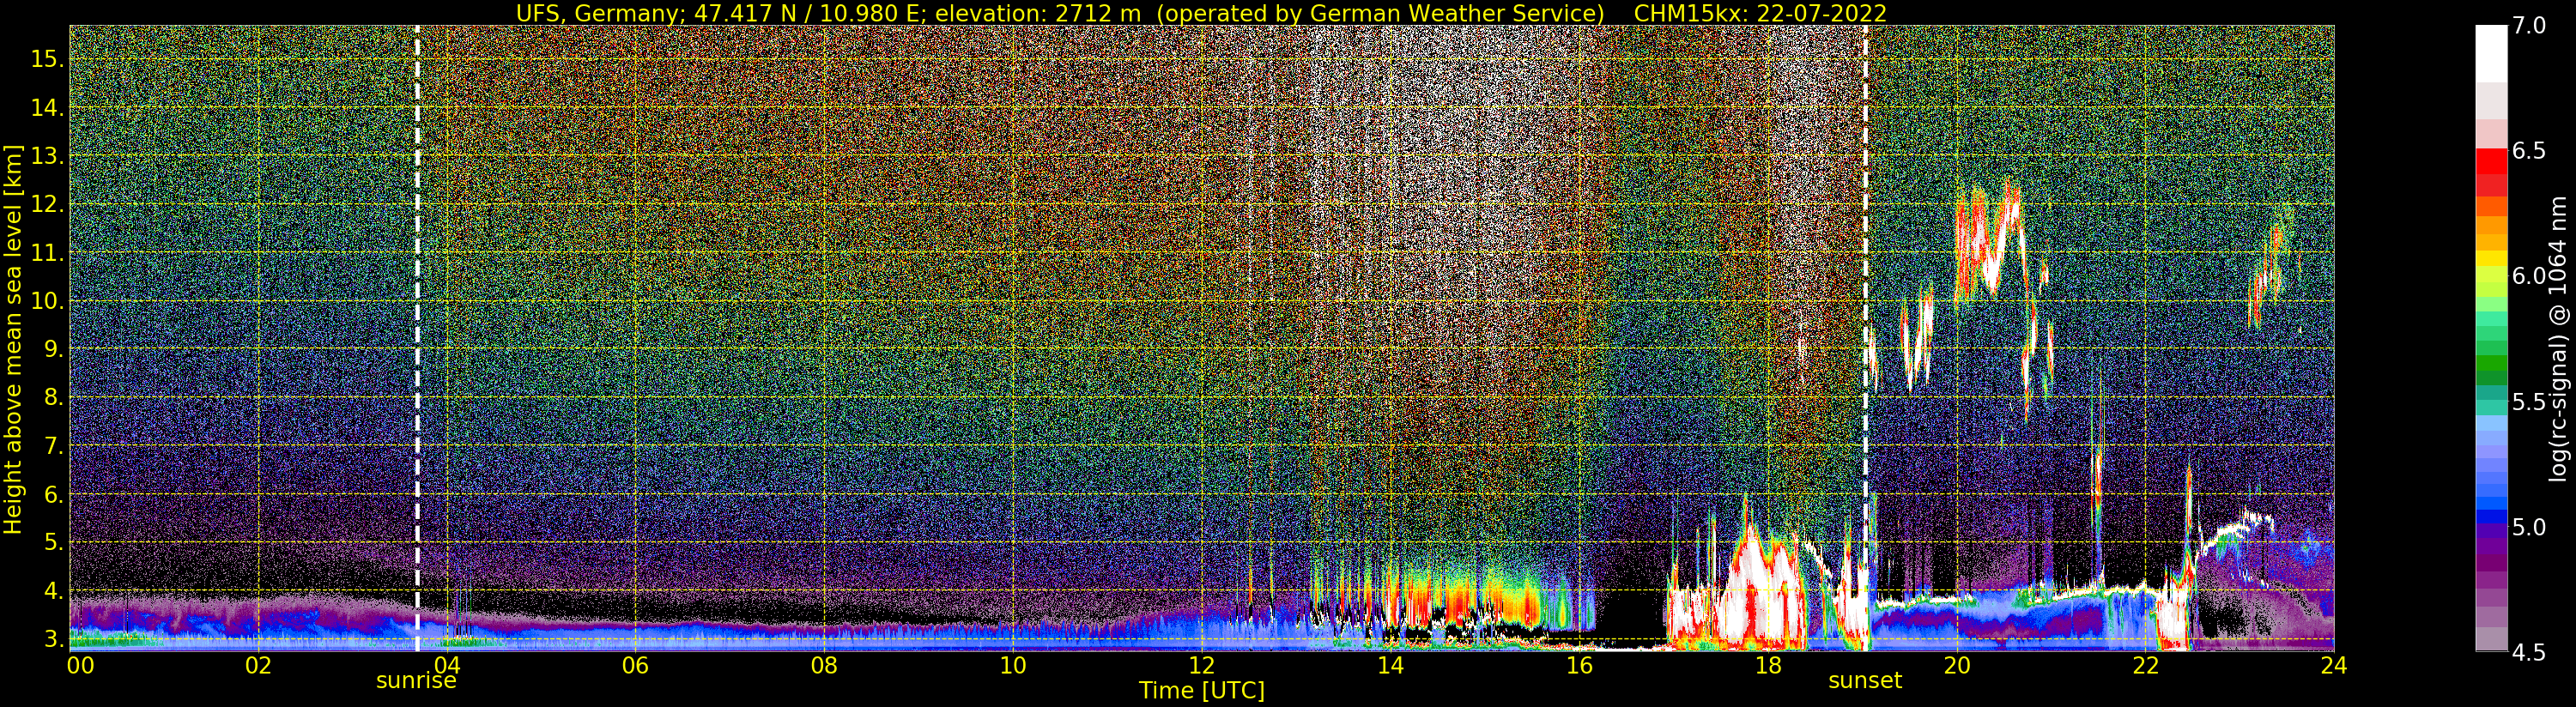Click colorbar value '6.0'
The width and height of the screenshot is (2576, 707).
[2529, 276]
